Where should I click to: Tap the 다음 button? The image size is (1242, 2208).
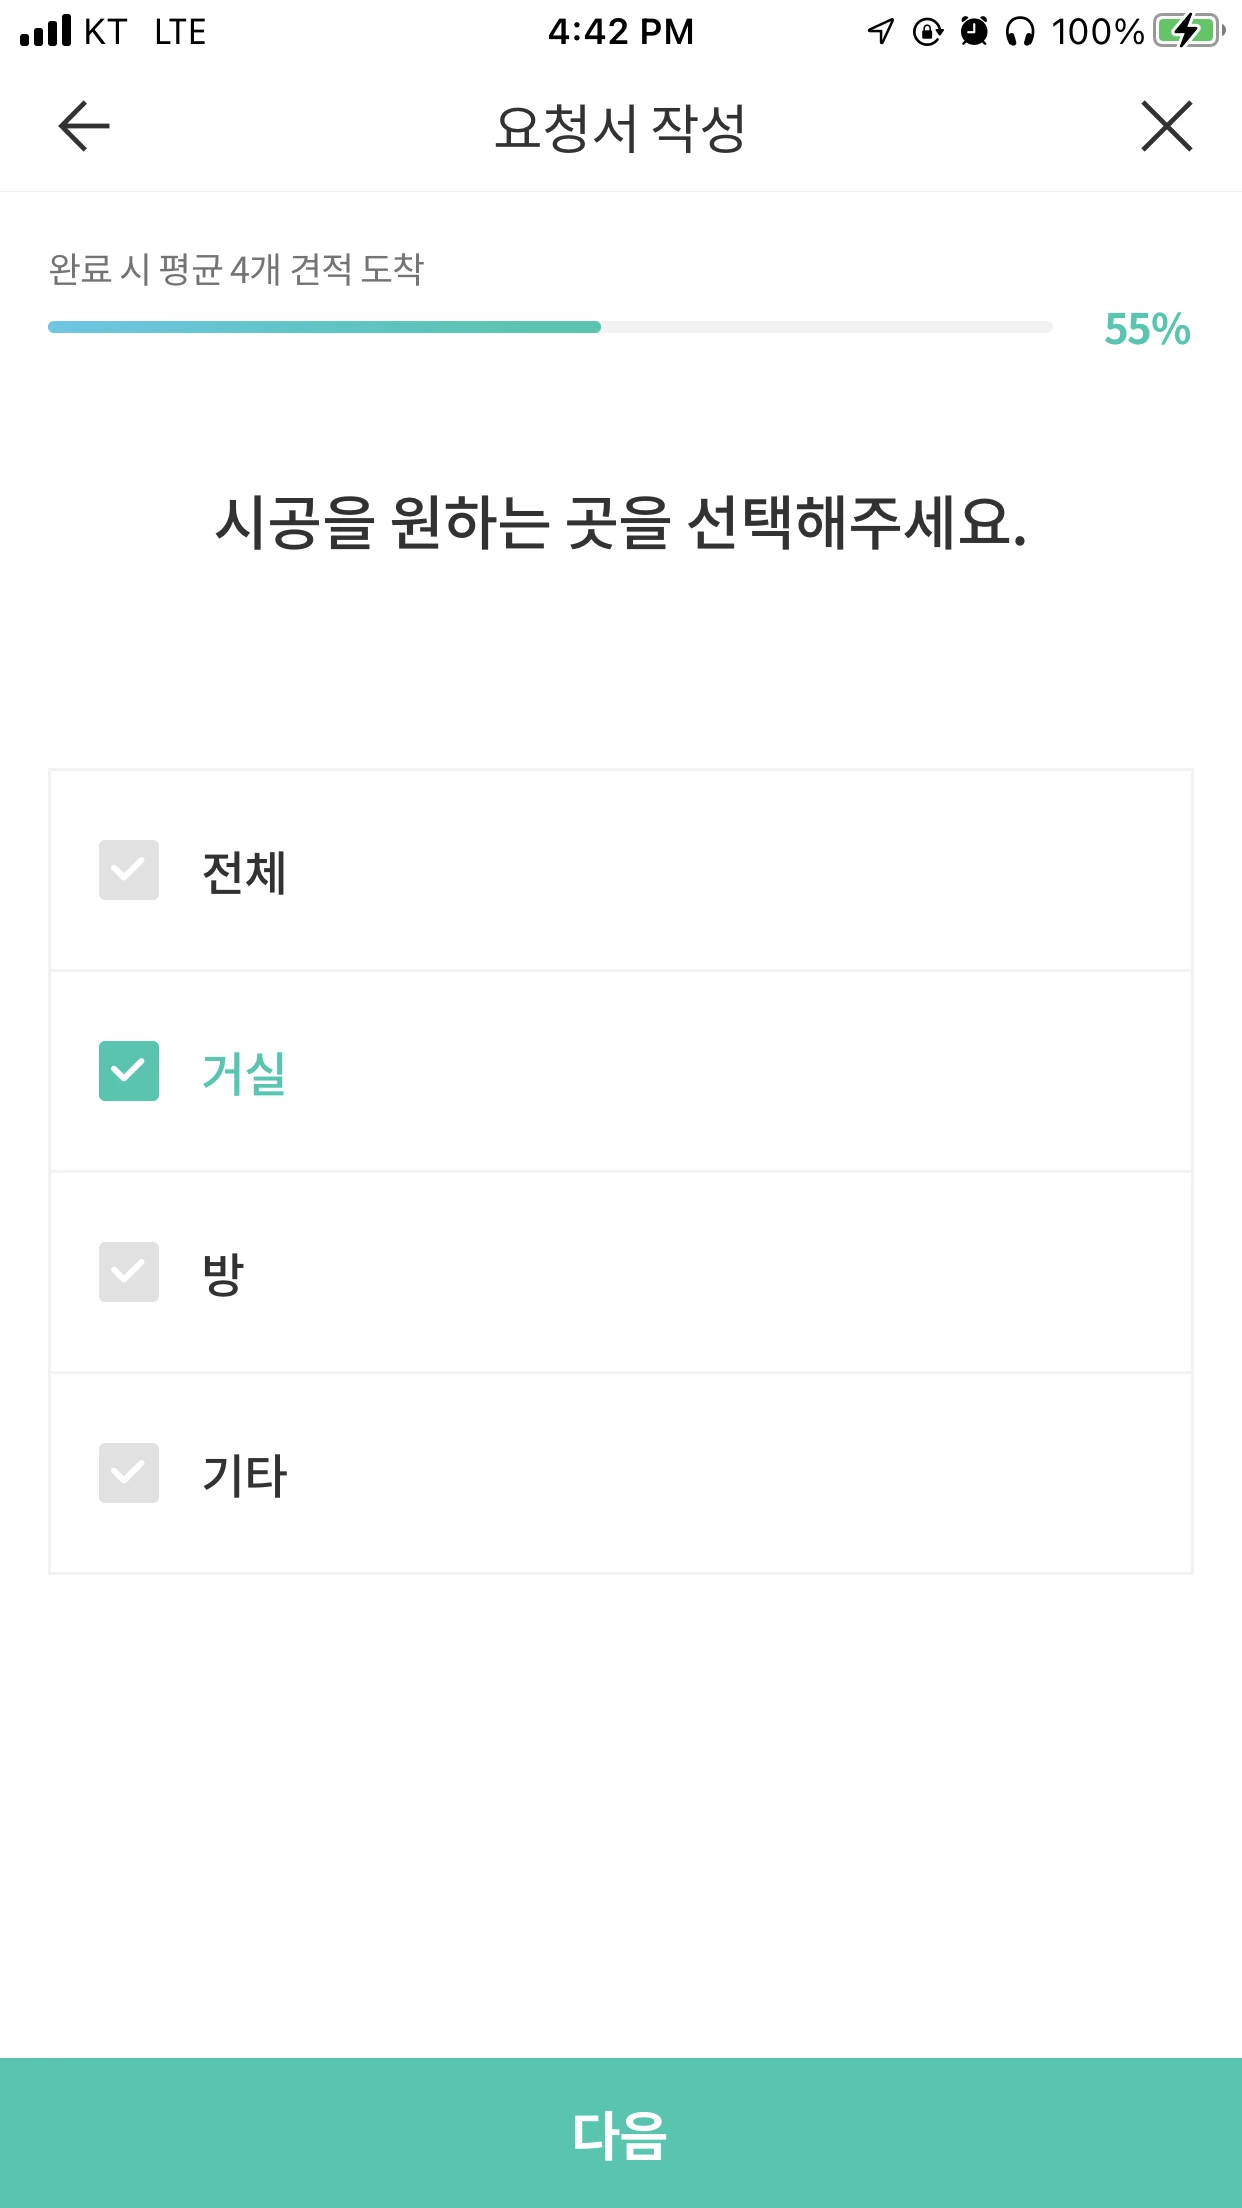coord(621,2133)
